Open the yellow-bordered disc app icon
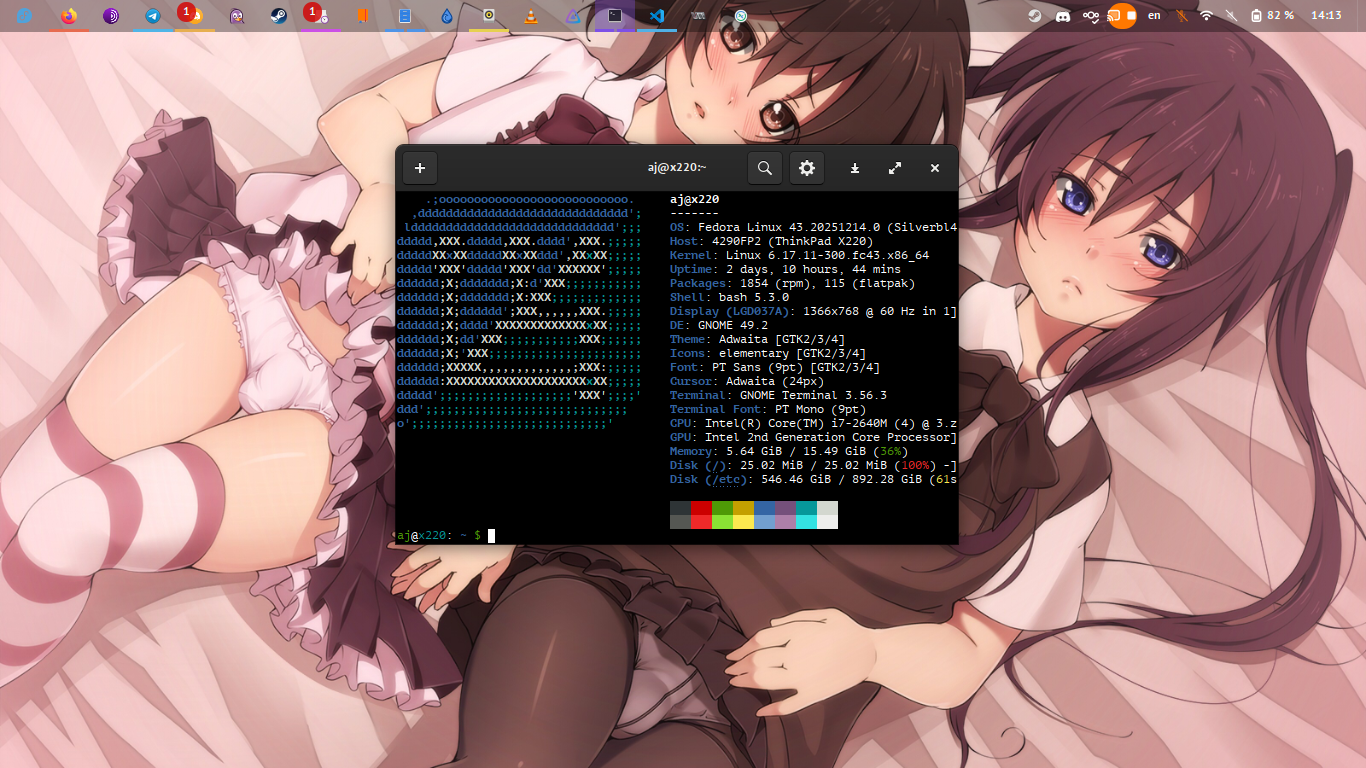 [x=488, y=16]
